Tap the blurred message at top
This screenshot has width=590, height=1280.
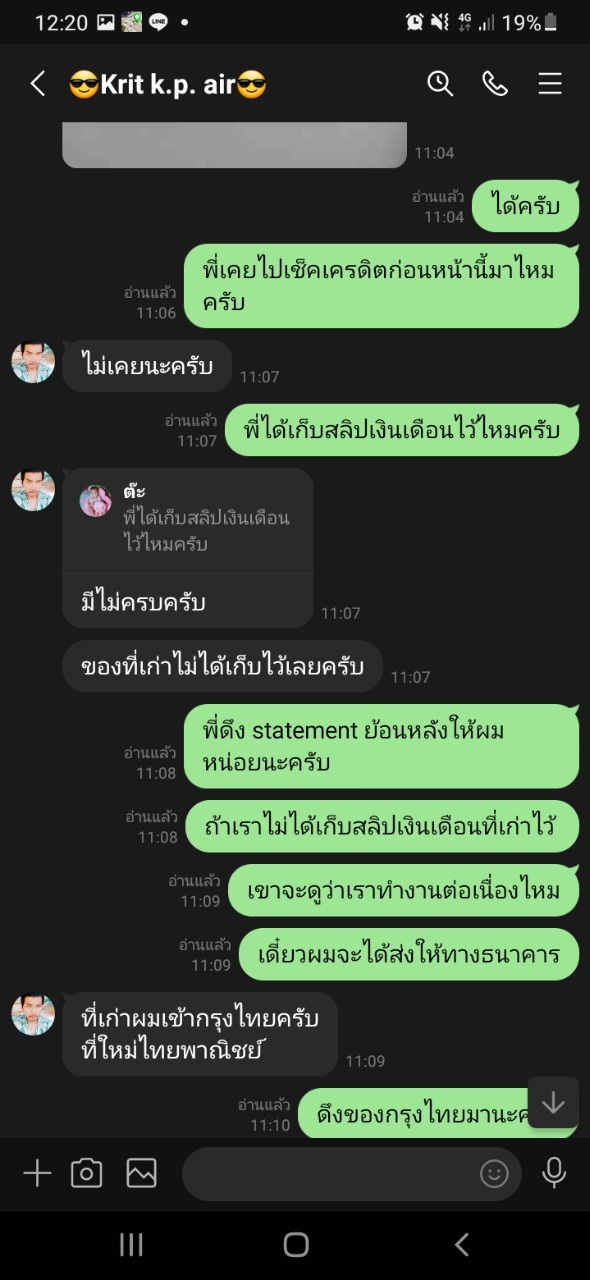point(235,144)
